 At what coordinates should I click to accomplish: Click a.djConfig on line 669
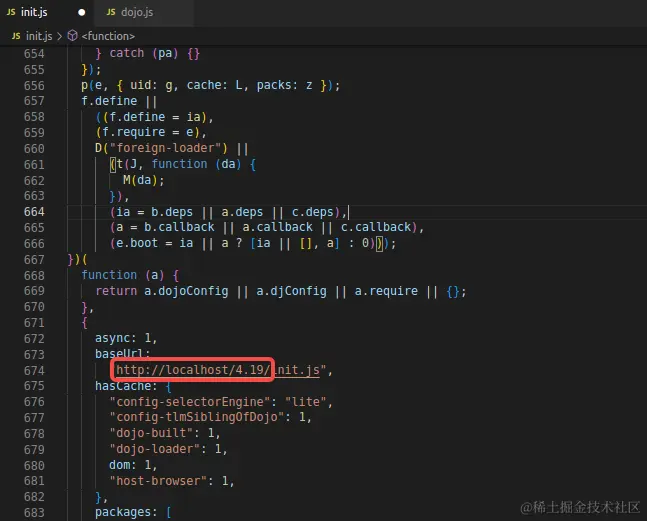click(291, 291)
